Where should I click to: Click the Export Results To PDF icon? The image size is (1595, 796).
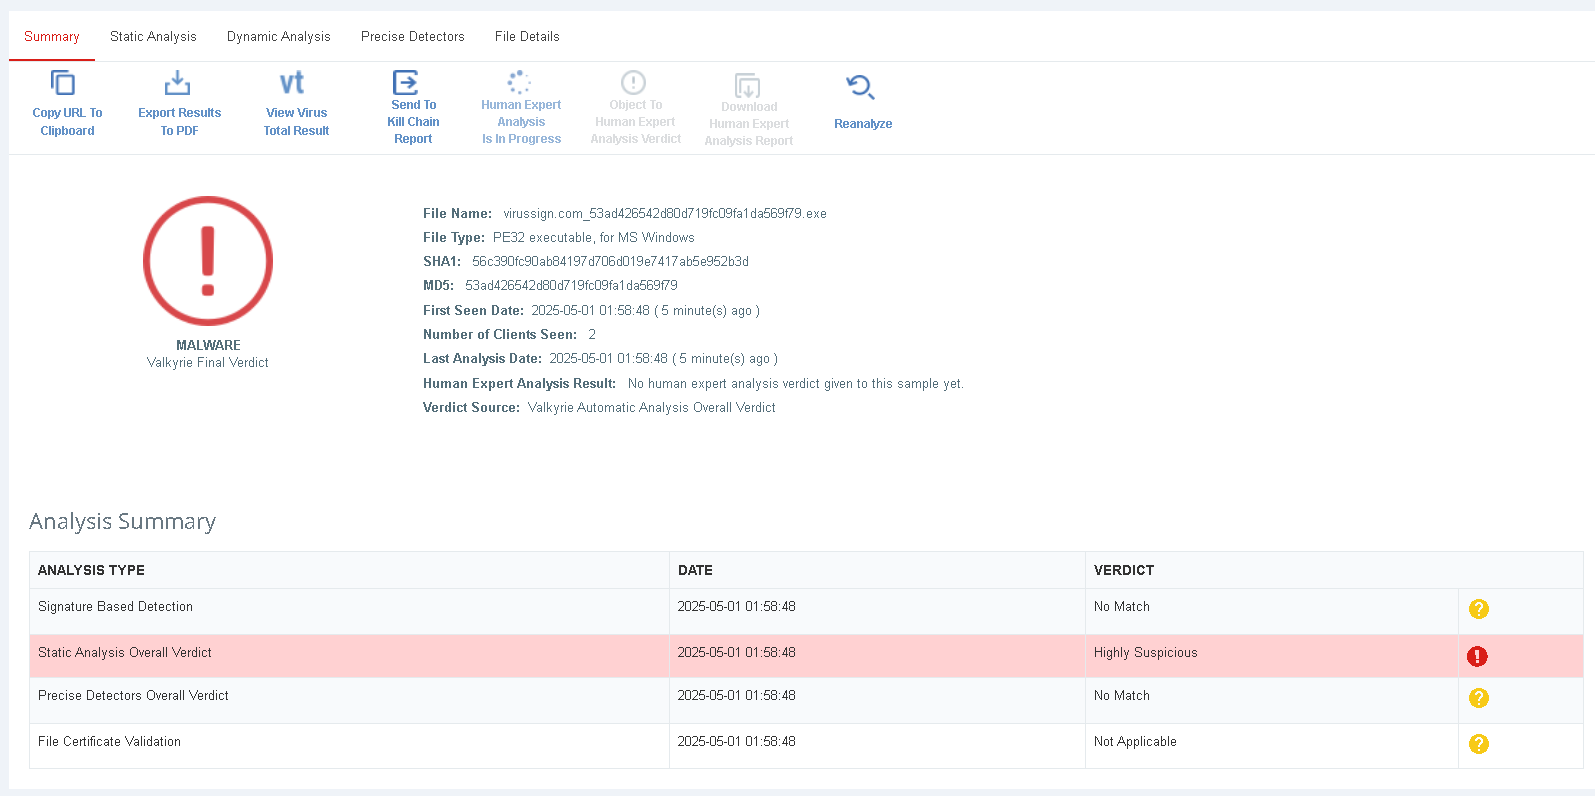177,83
